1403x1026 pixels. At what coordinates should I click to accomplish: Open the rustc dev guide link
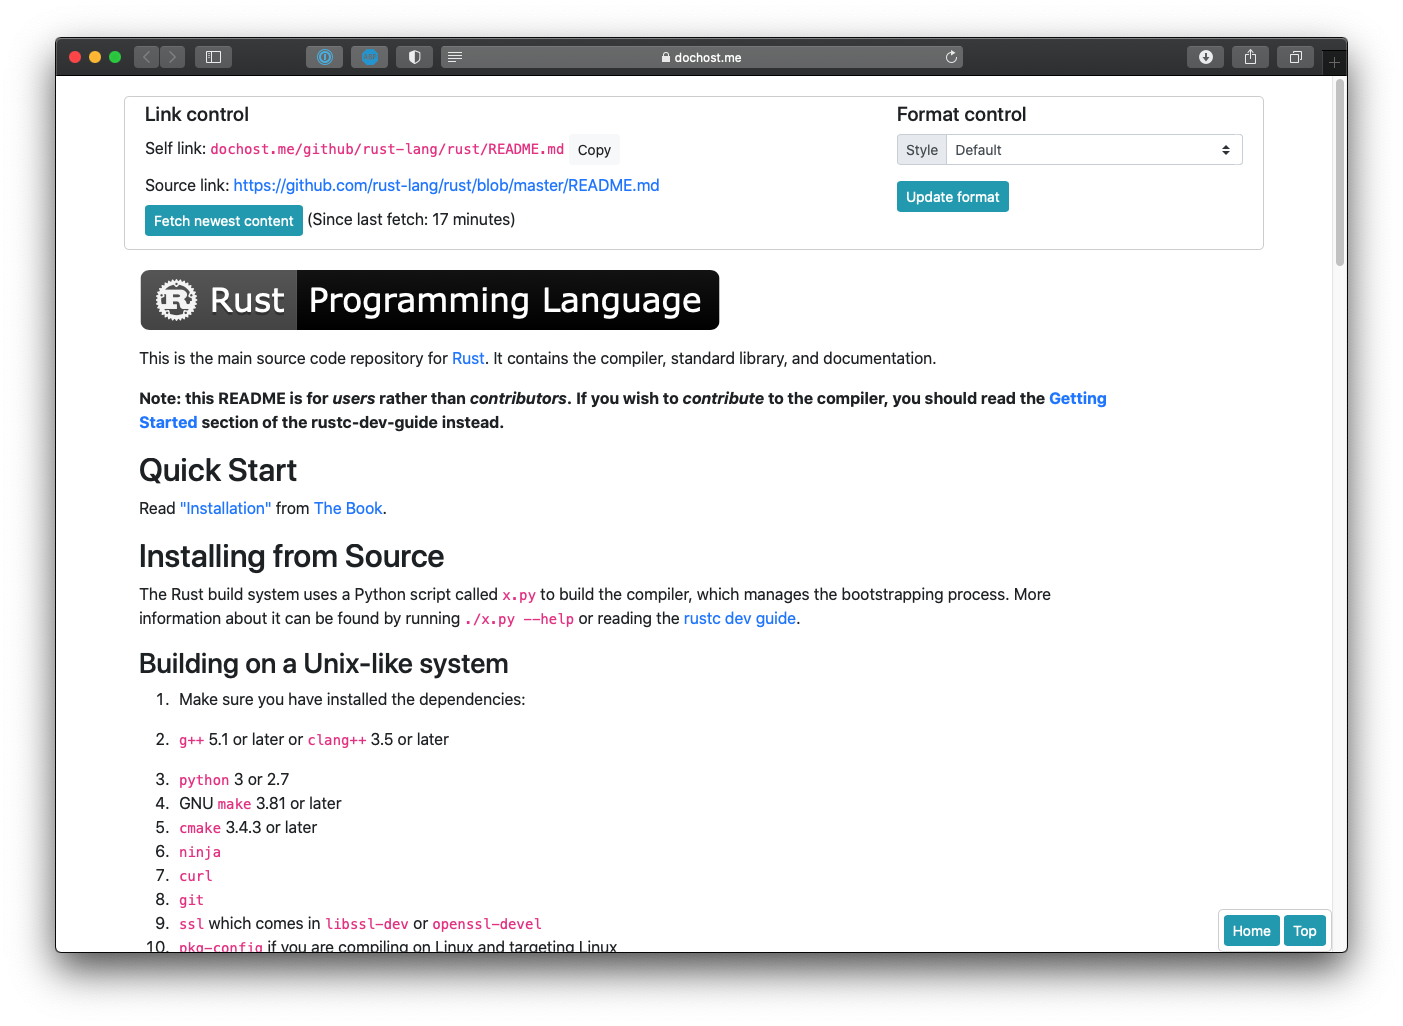[x=740, y=618]
